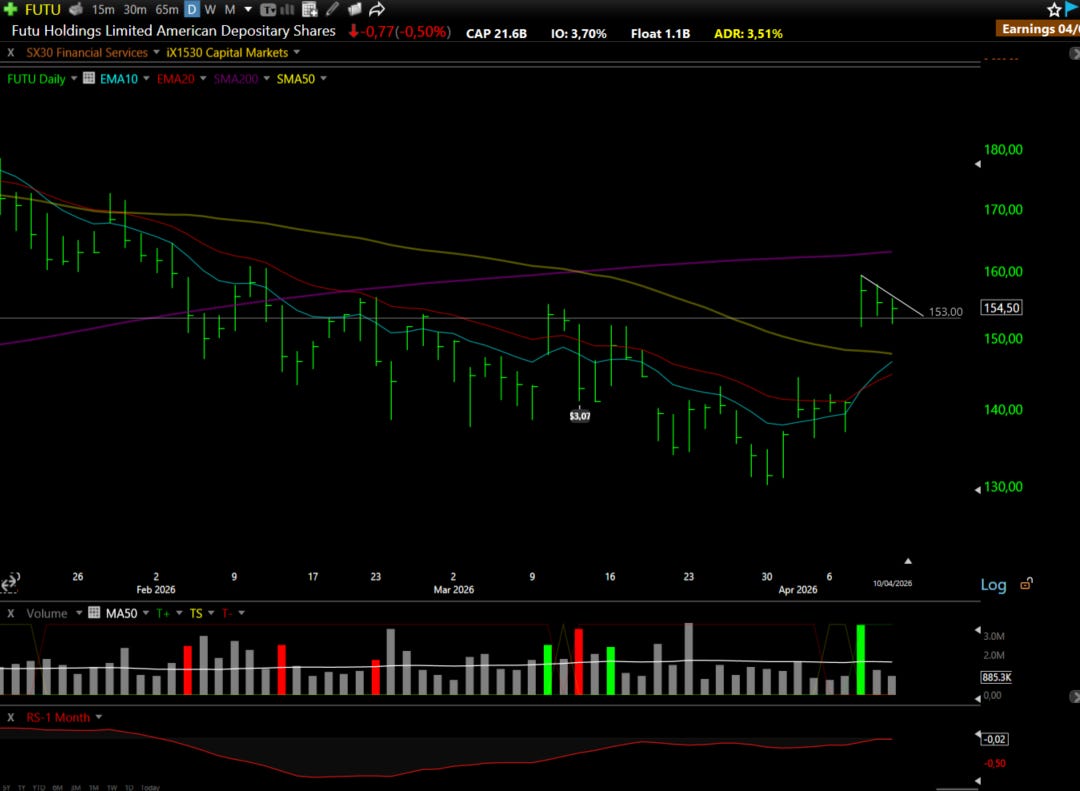
Task: Switch to the 30m timeframe
Action: tap(135, 10)
